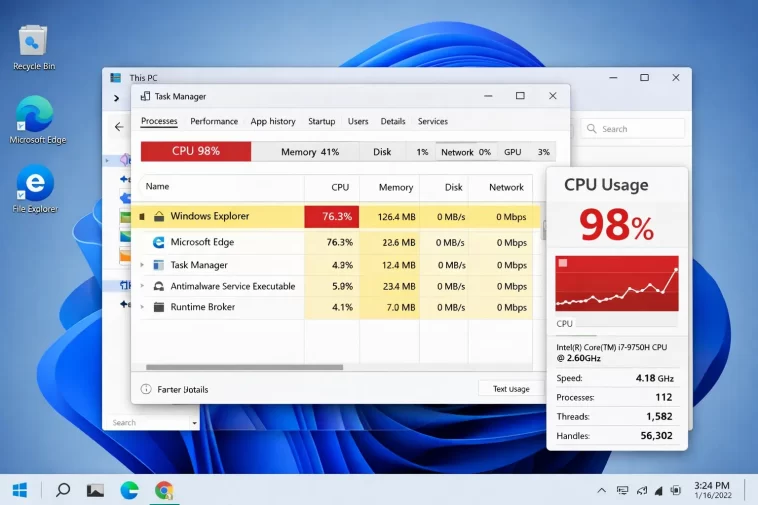This screenshot has width=758, height=505.
Task: Click the Antimalware Service Executable icon
Action: [158, 286]
